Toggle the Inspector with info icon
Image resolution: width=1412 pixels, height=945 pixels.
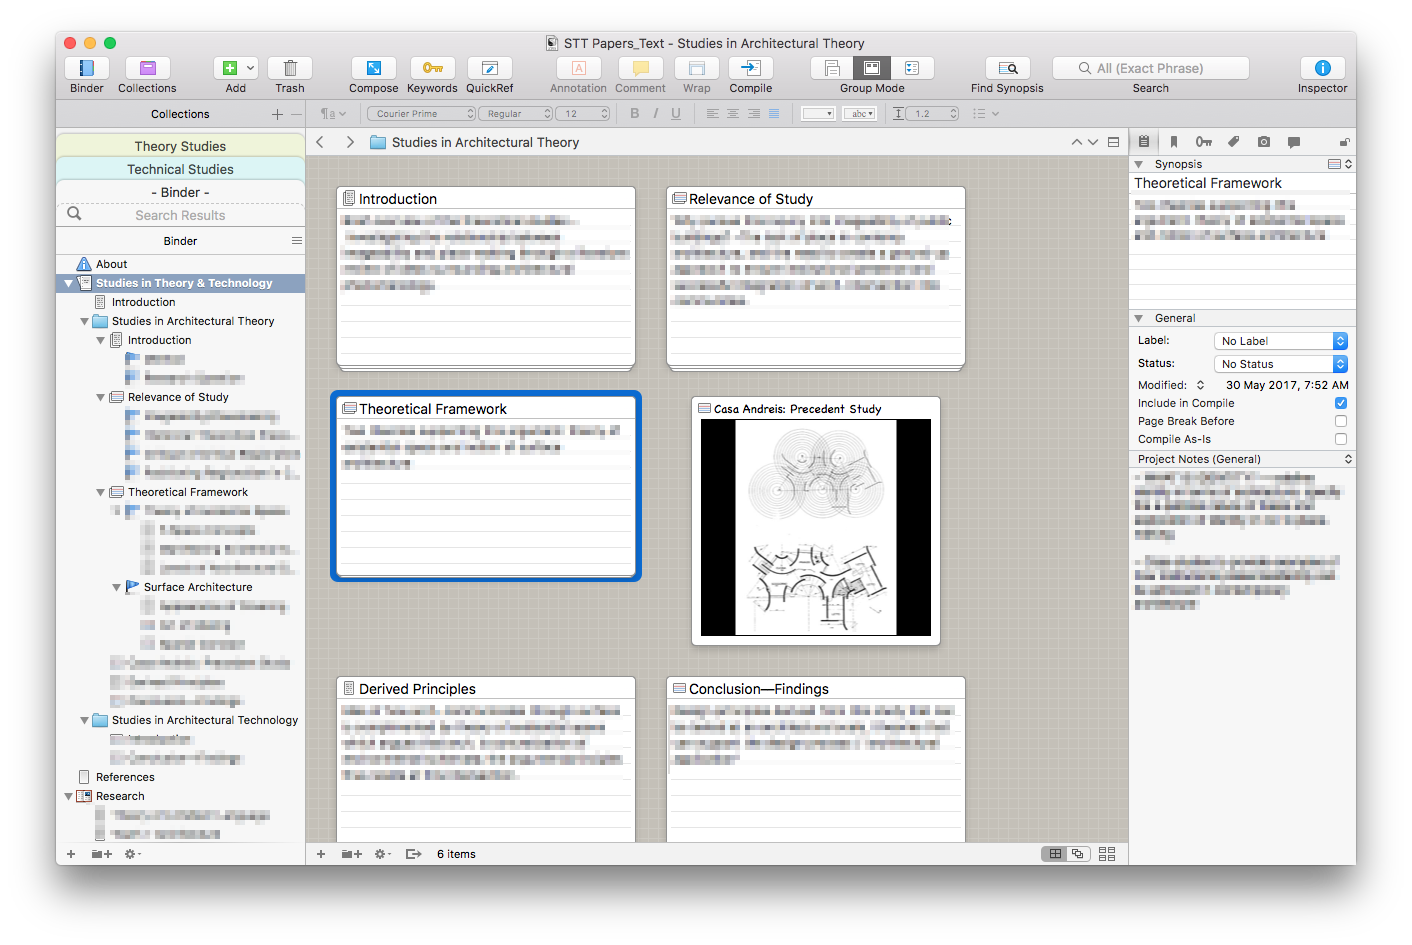[1322, 68]
